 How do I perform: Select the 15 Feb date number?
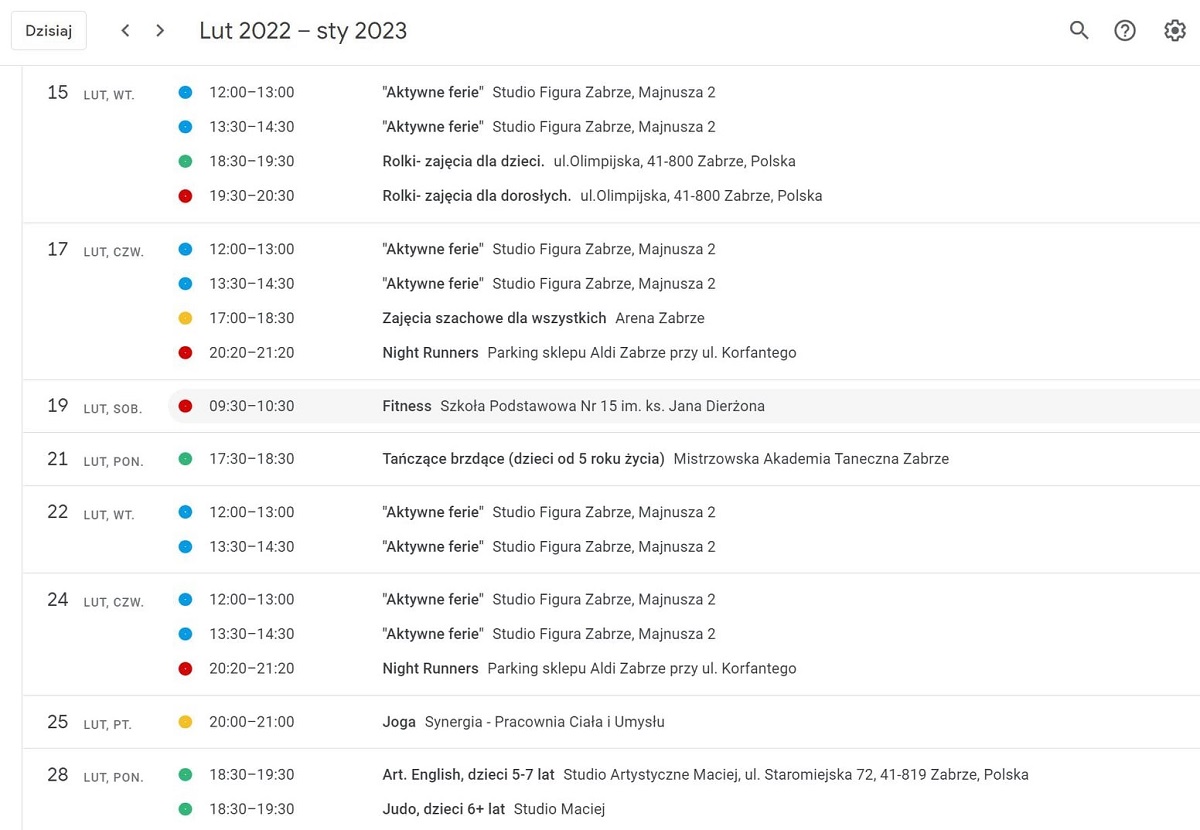(x=58, y=92)
